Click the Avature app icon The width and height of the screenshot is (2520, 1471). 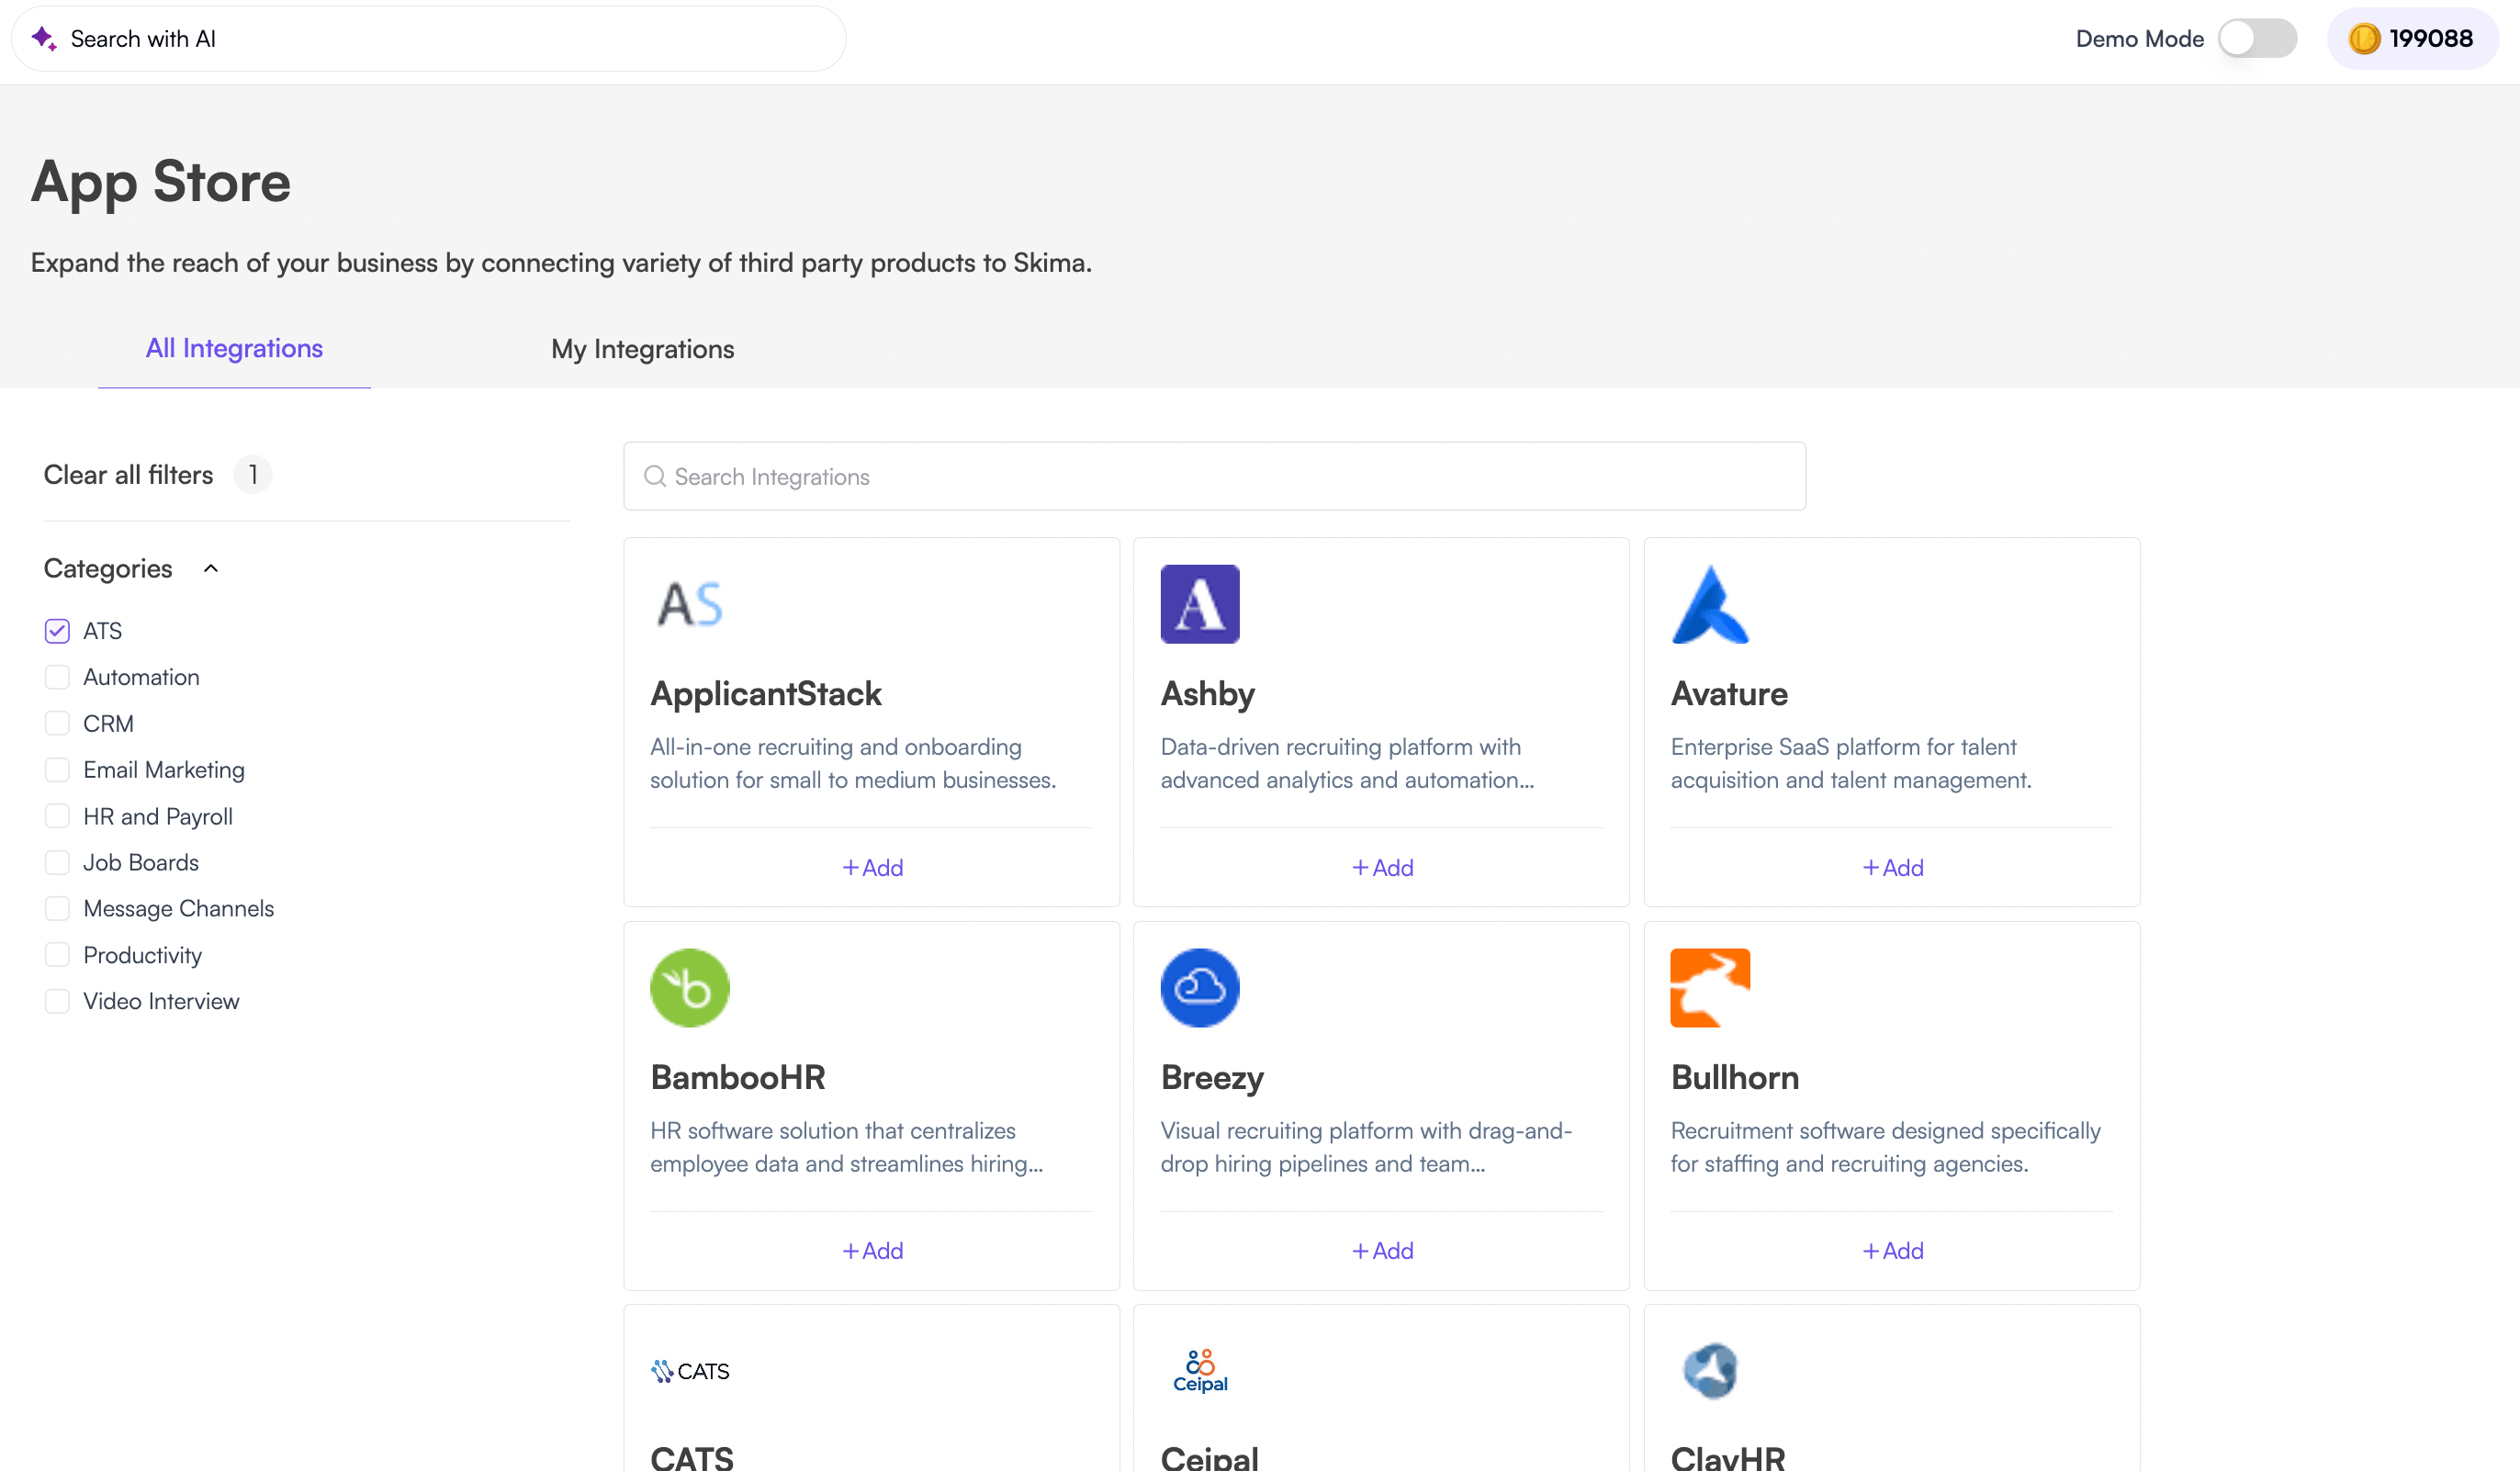tap(1710, 603)
